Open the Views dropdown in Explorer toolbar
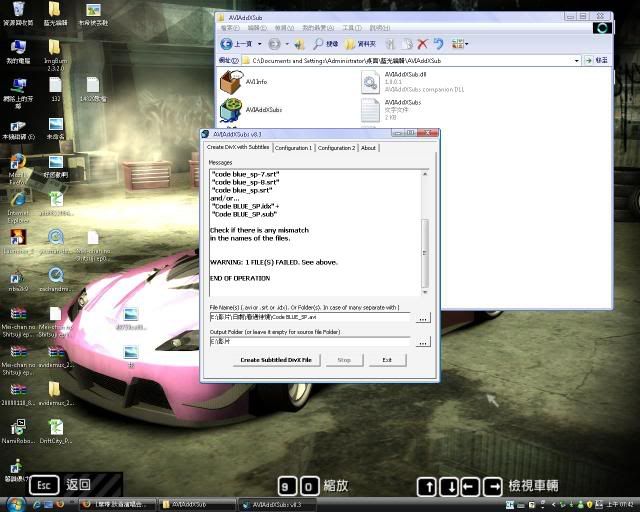This screenshot has width=640, height=512. [460, 44]
